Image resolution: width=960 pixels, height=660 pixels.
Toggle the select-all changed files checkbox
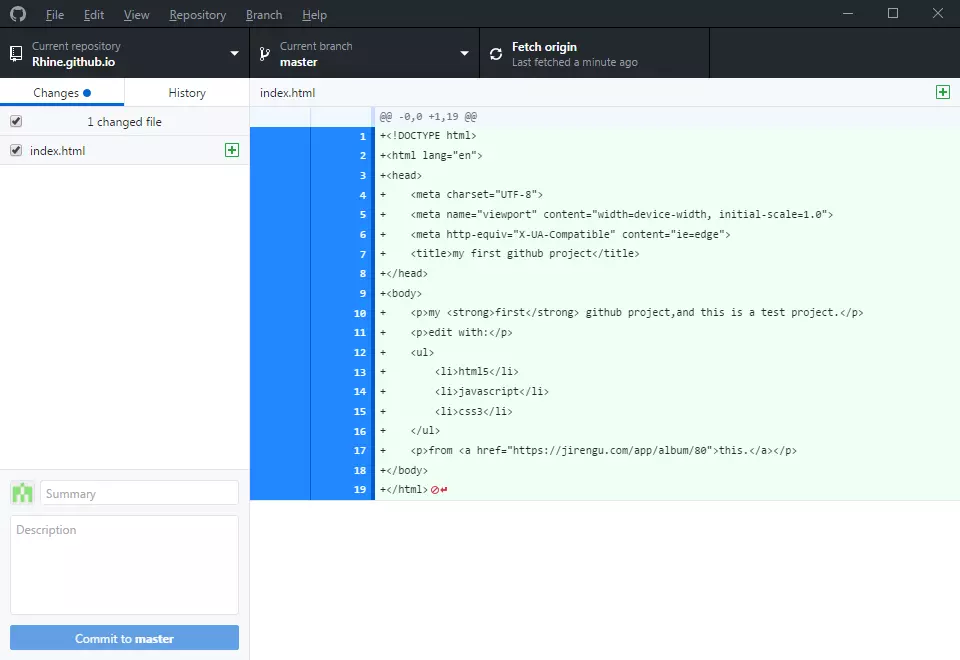[15, 121]
